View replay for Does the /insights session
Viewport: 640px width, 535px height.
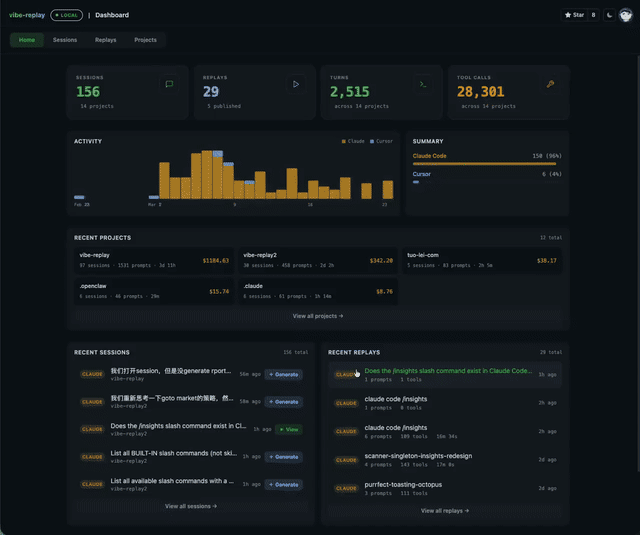click(x=289, y=429)
